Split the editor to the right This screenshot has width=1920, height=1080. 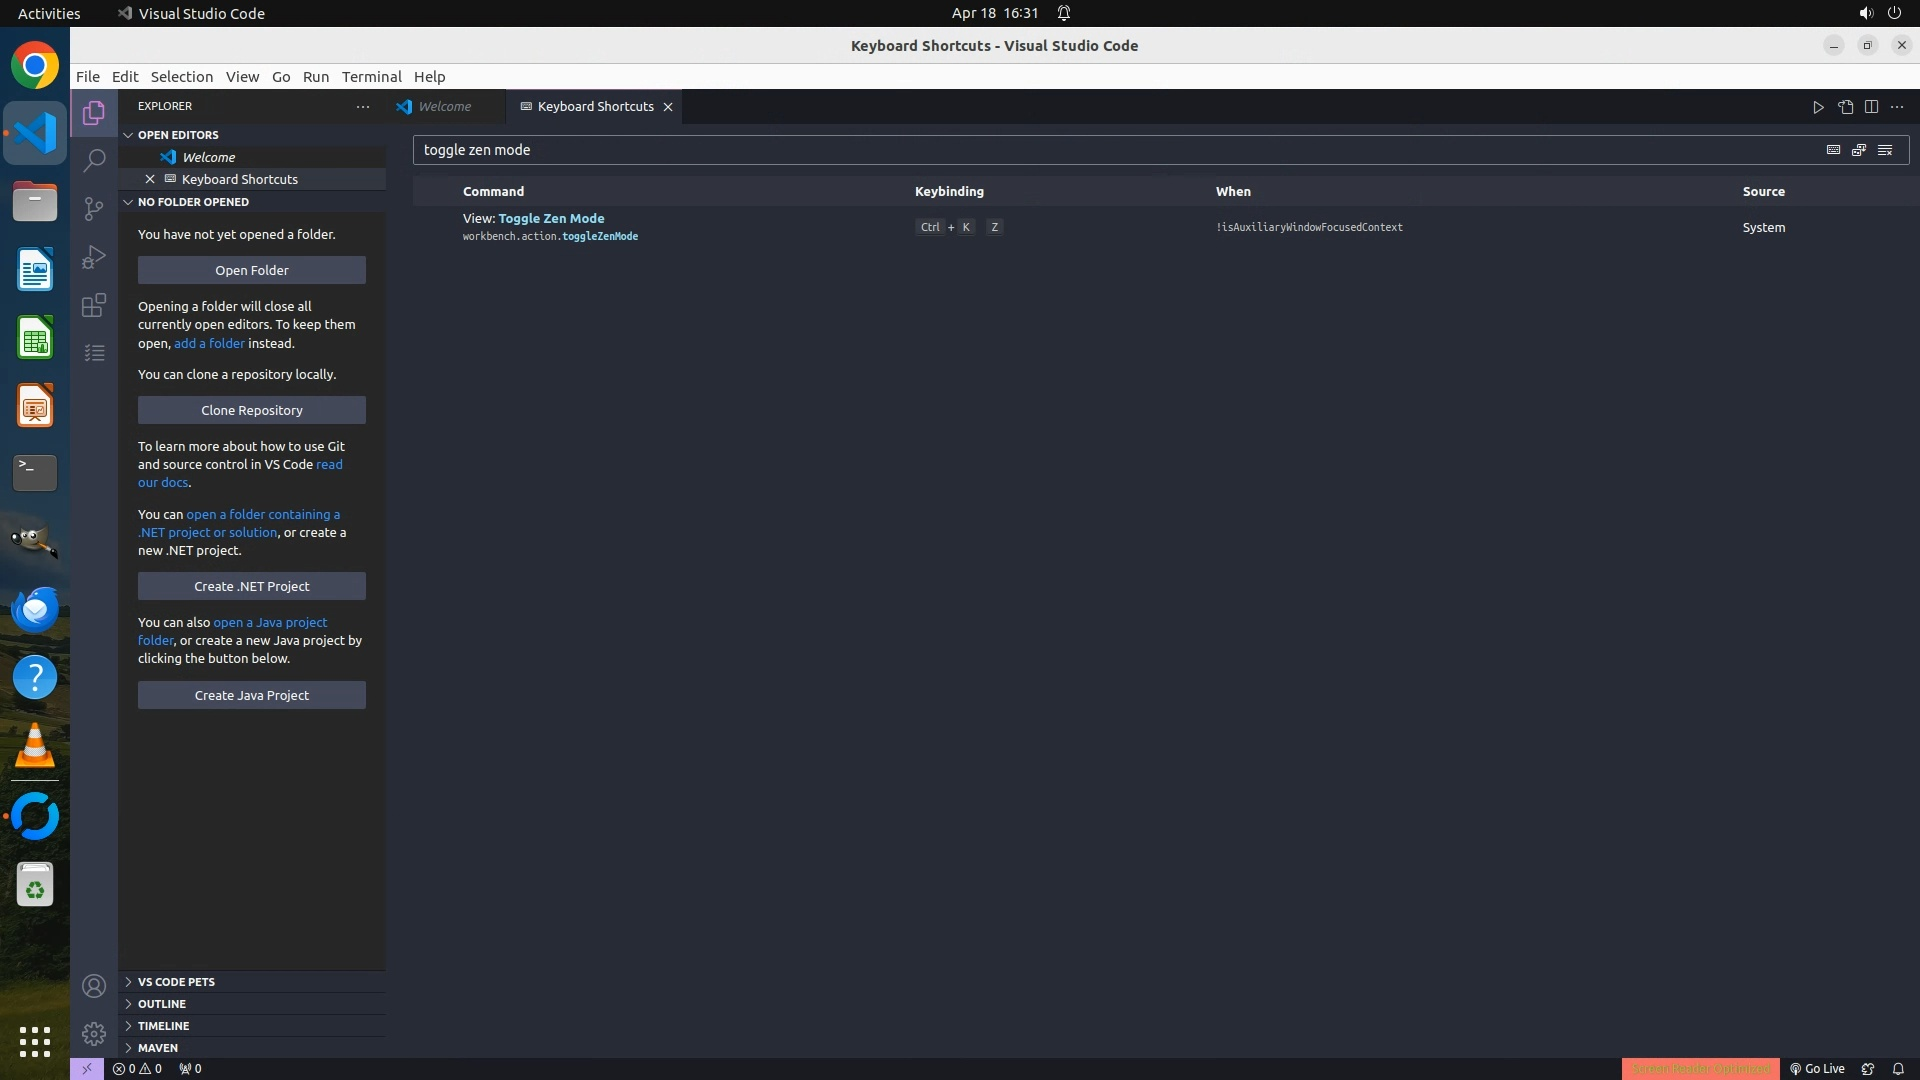click(x=1871, y=107)
